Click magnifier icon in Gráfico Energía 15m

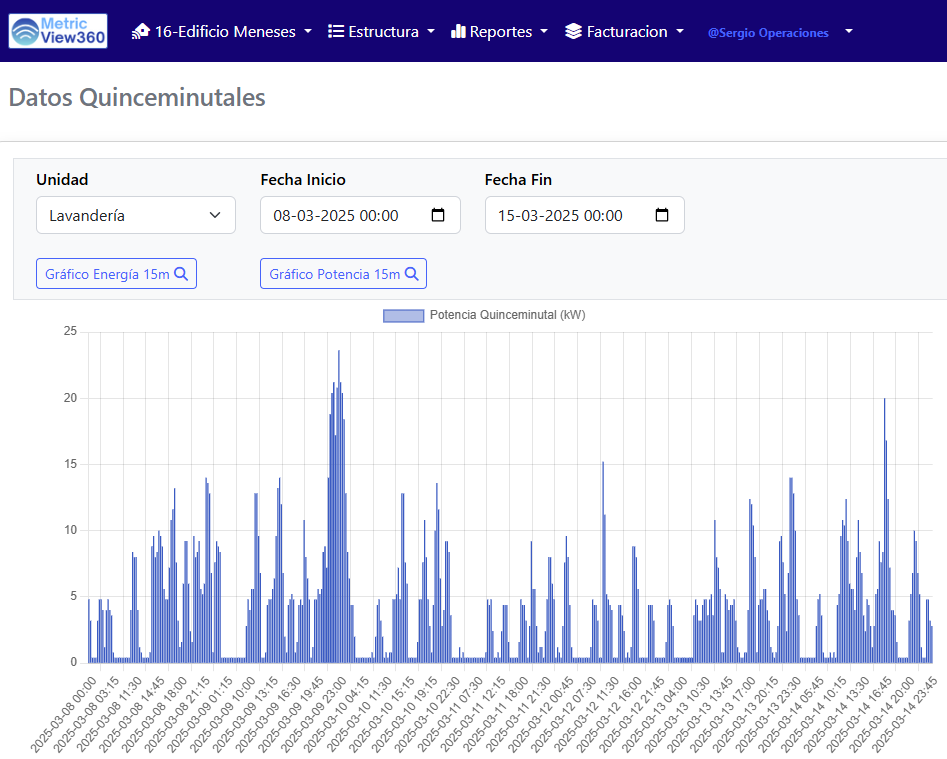tap(181, 274)
